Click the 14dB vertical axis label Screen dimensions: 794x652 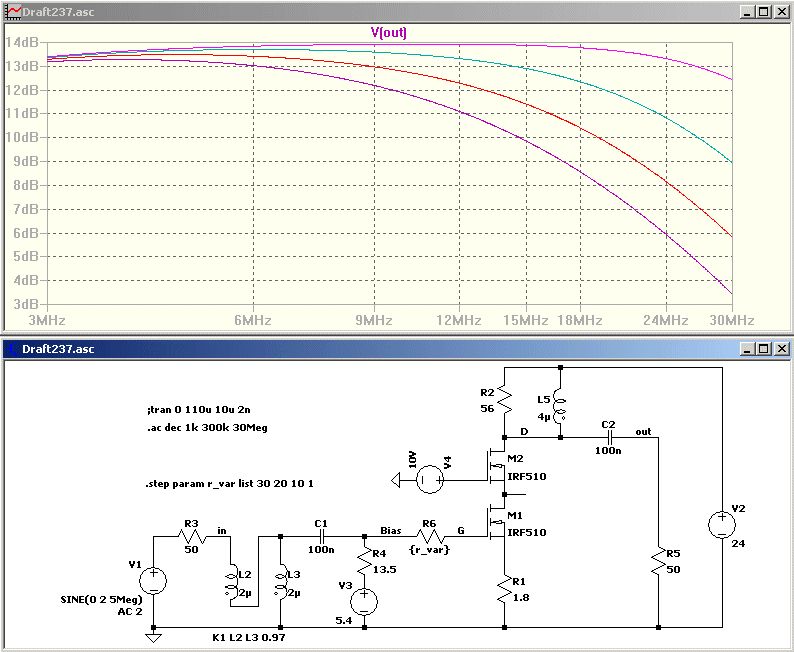[x=22, y=42]
